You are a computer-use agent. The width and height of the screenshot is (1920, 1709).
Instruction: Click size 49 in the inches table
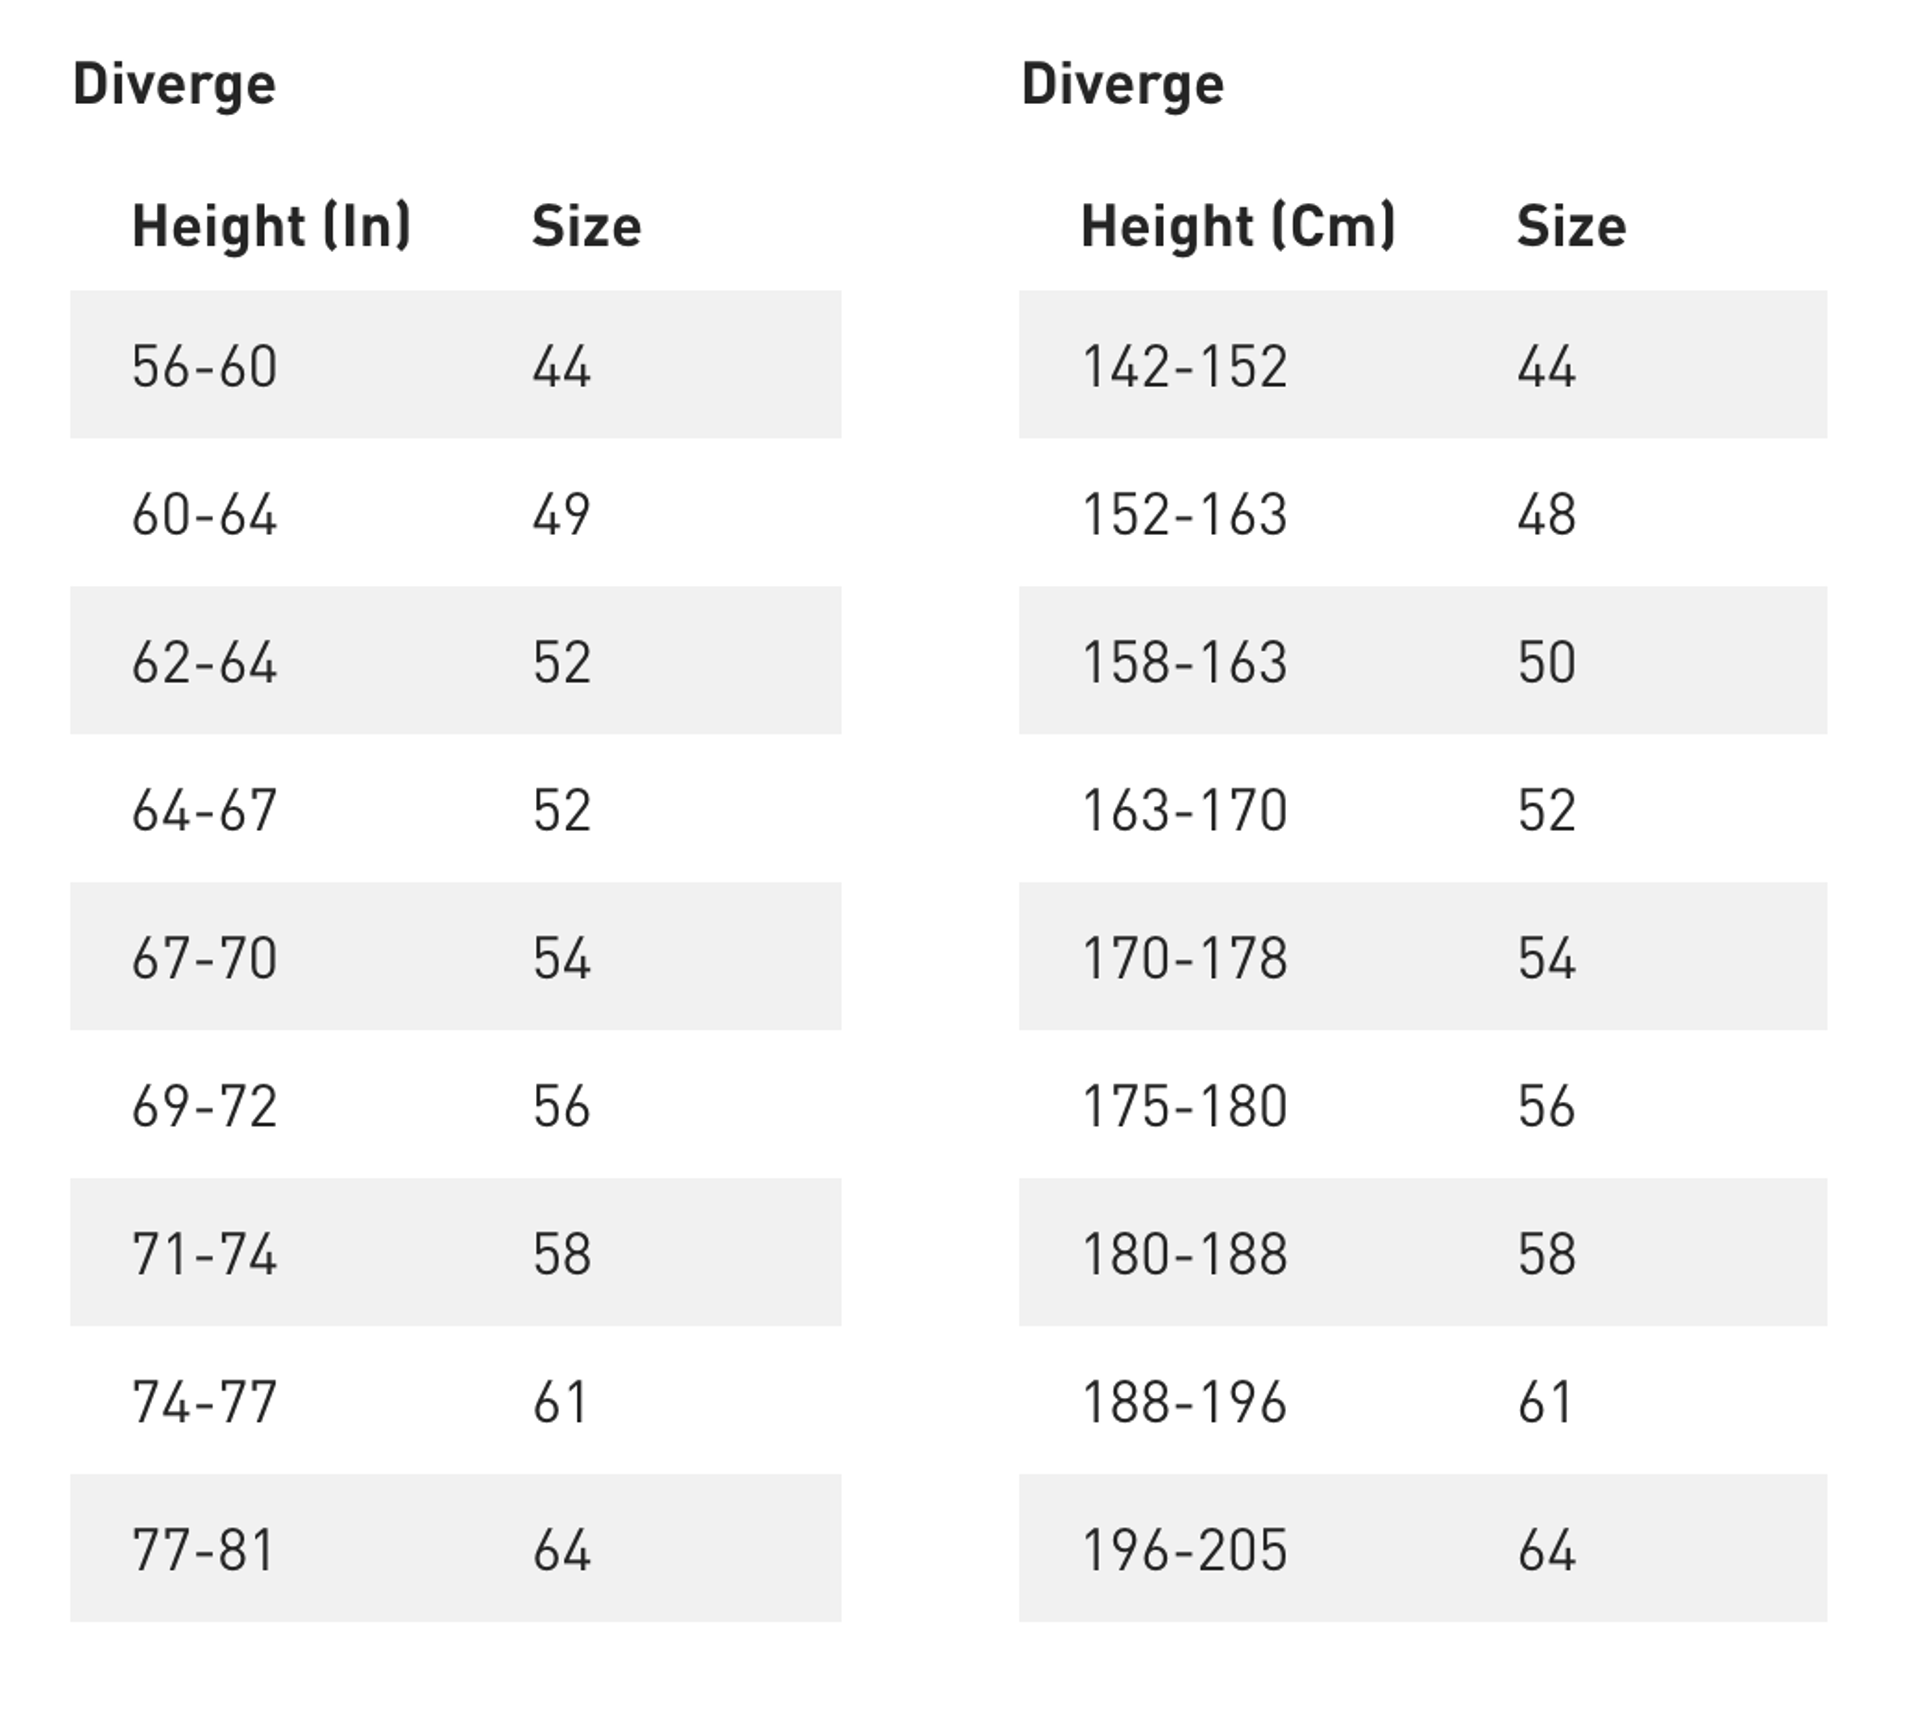561,514
